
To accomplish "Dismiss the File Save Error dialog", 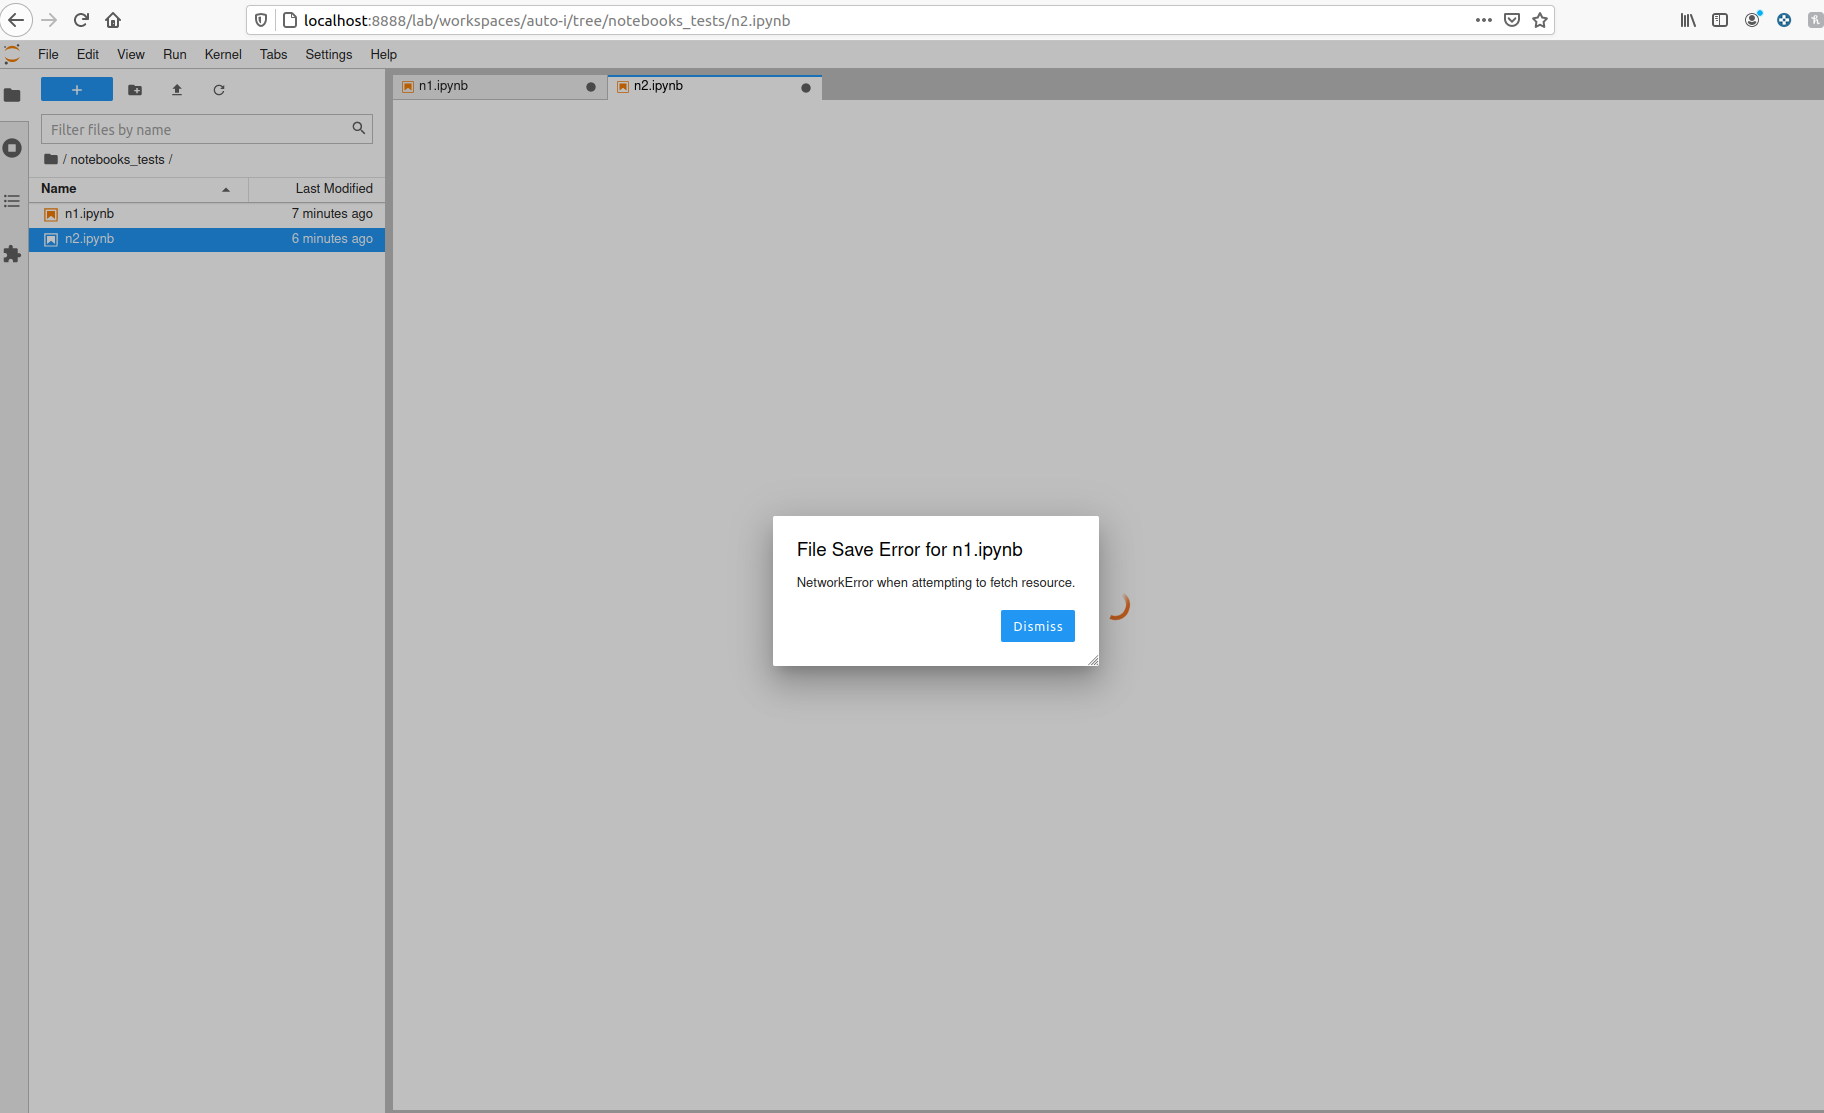I will tap(1037, 625).
